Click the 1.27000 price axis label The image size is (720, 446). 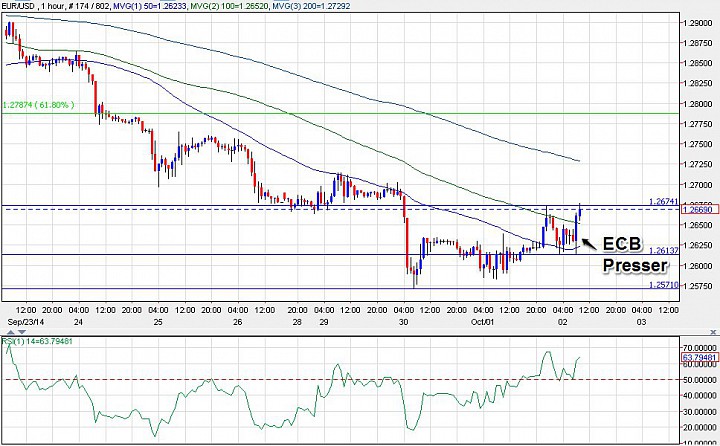pyautogui.click(x=698, y=185)
